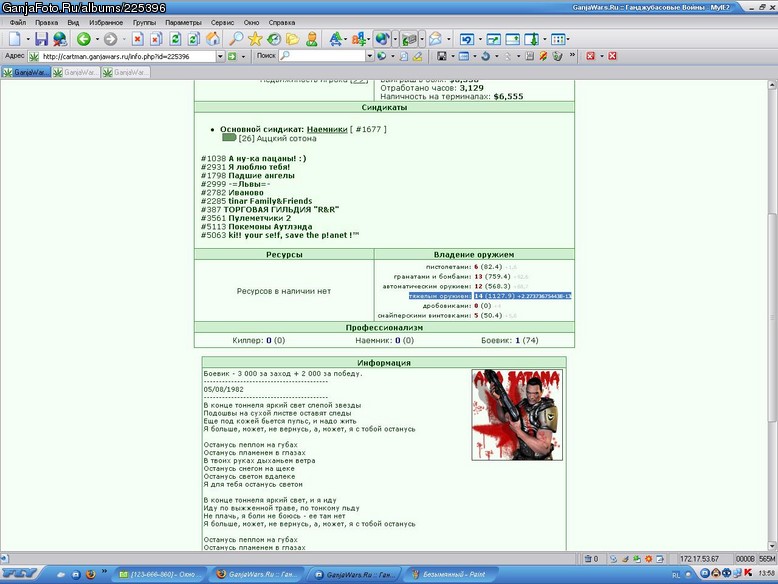The width and height of the screenshot is (778, 584).
Task: Open the Параметры menu
Action: coord(184,22)
